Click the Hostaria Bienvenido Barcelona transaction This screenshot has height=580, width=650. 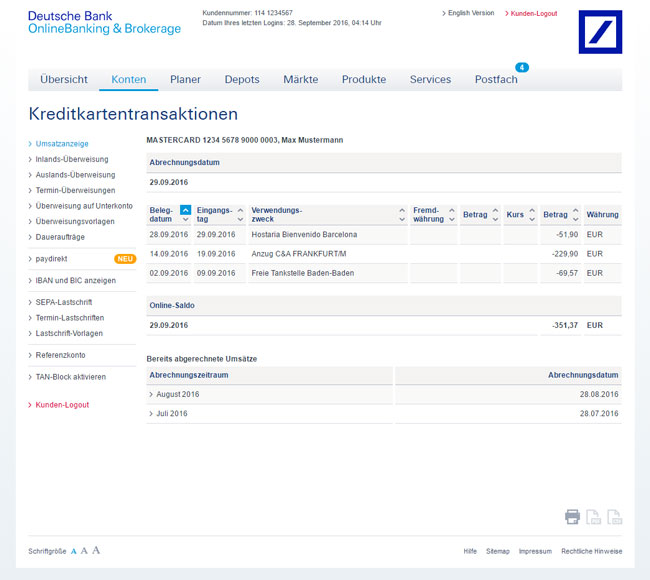[304, 235]
